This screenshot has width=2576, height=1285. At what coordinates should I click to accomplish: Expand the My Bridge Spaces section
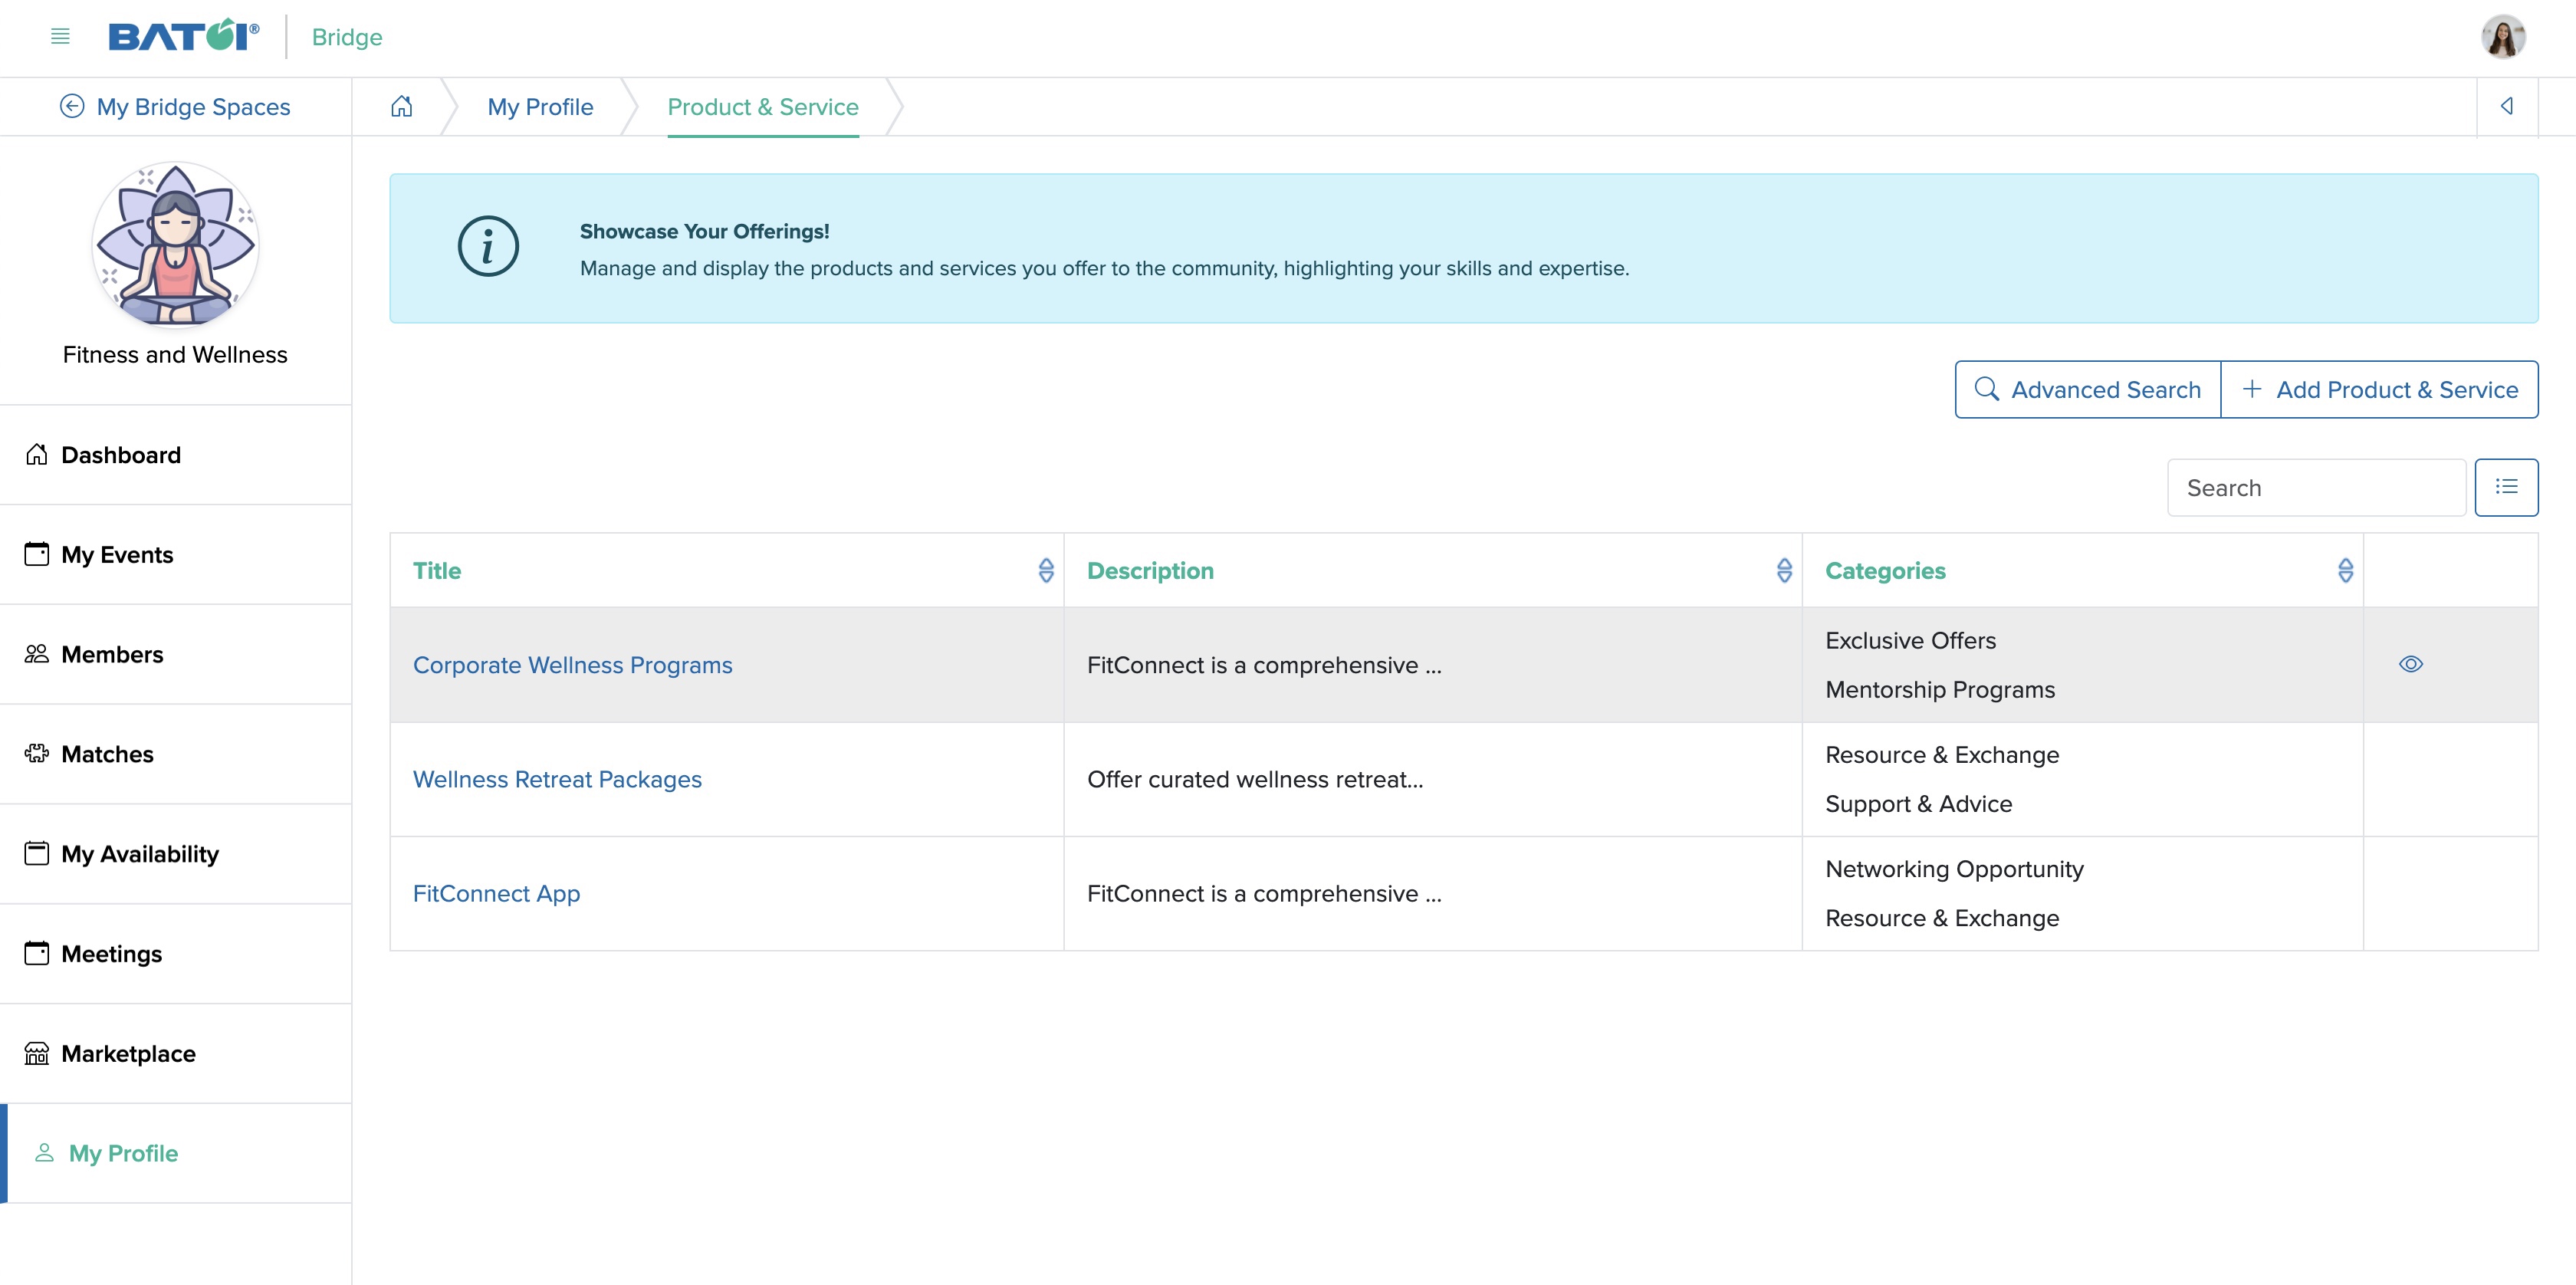tap(176, 107)
